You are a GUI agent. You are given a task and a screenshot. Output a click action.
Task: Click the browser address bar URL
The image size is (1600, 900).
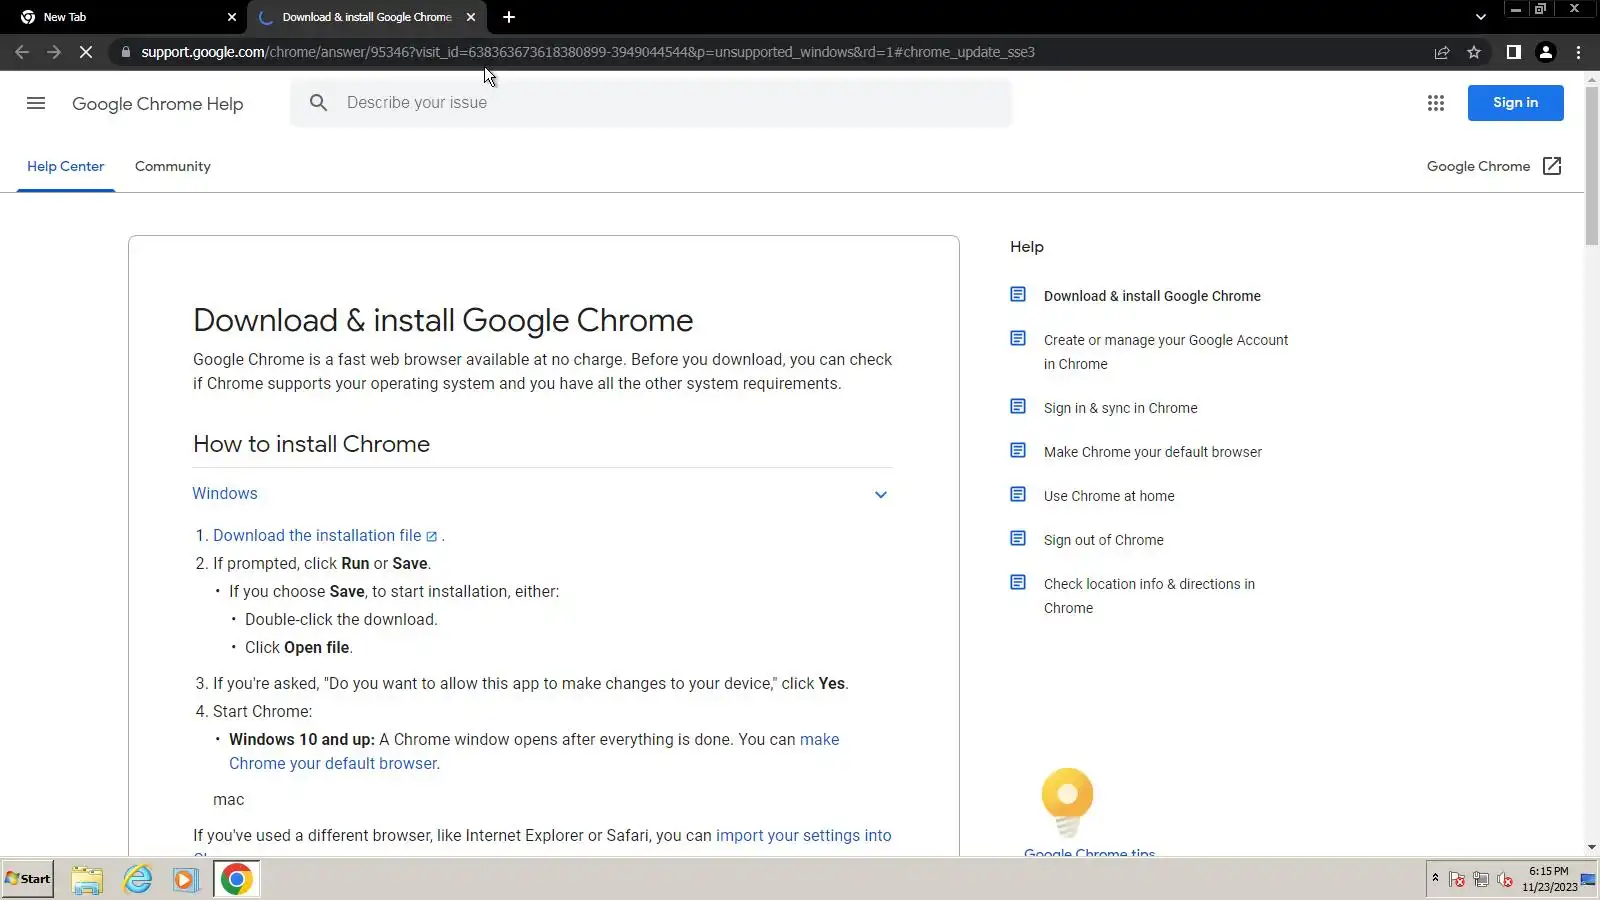point(588,52)
